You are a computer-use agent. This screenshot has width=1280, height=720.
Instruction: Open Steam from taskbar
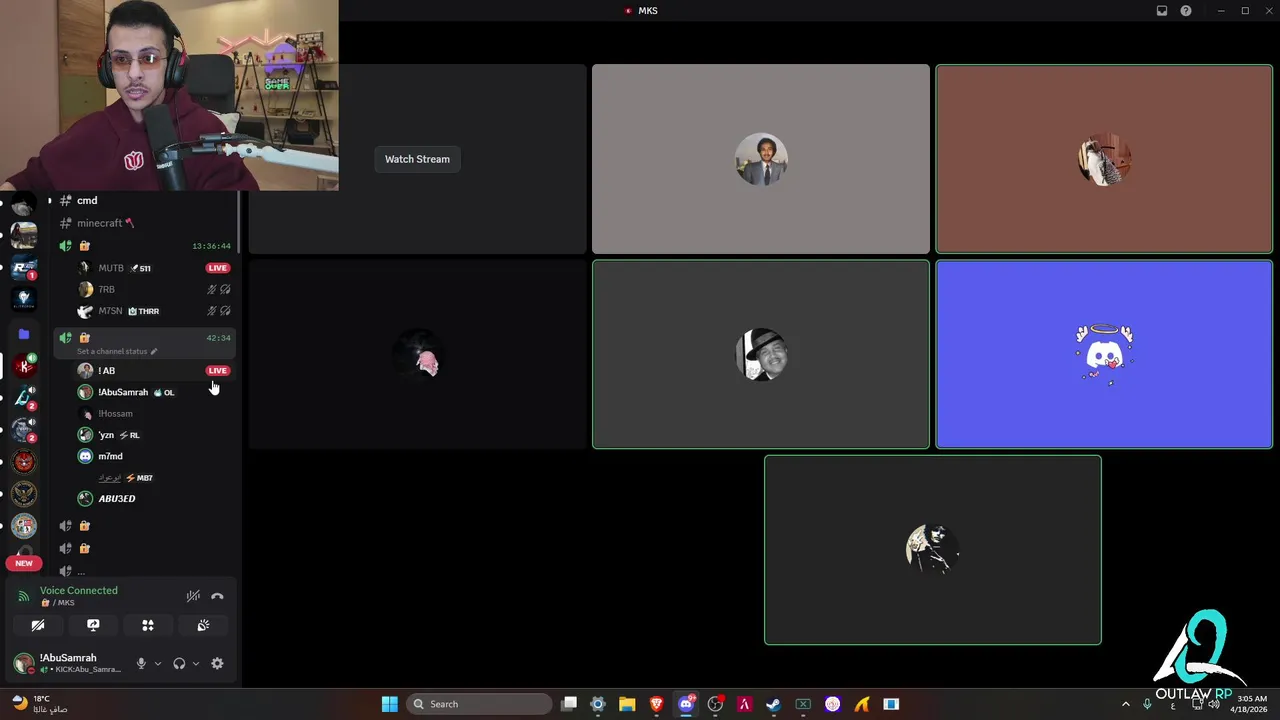pyautogui.click(x=773, y=704)
